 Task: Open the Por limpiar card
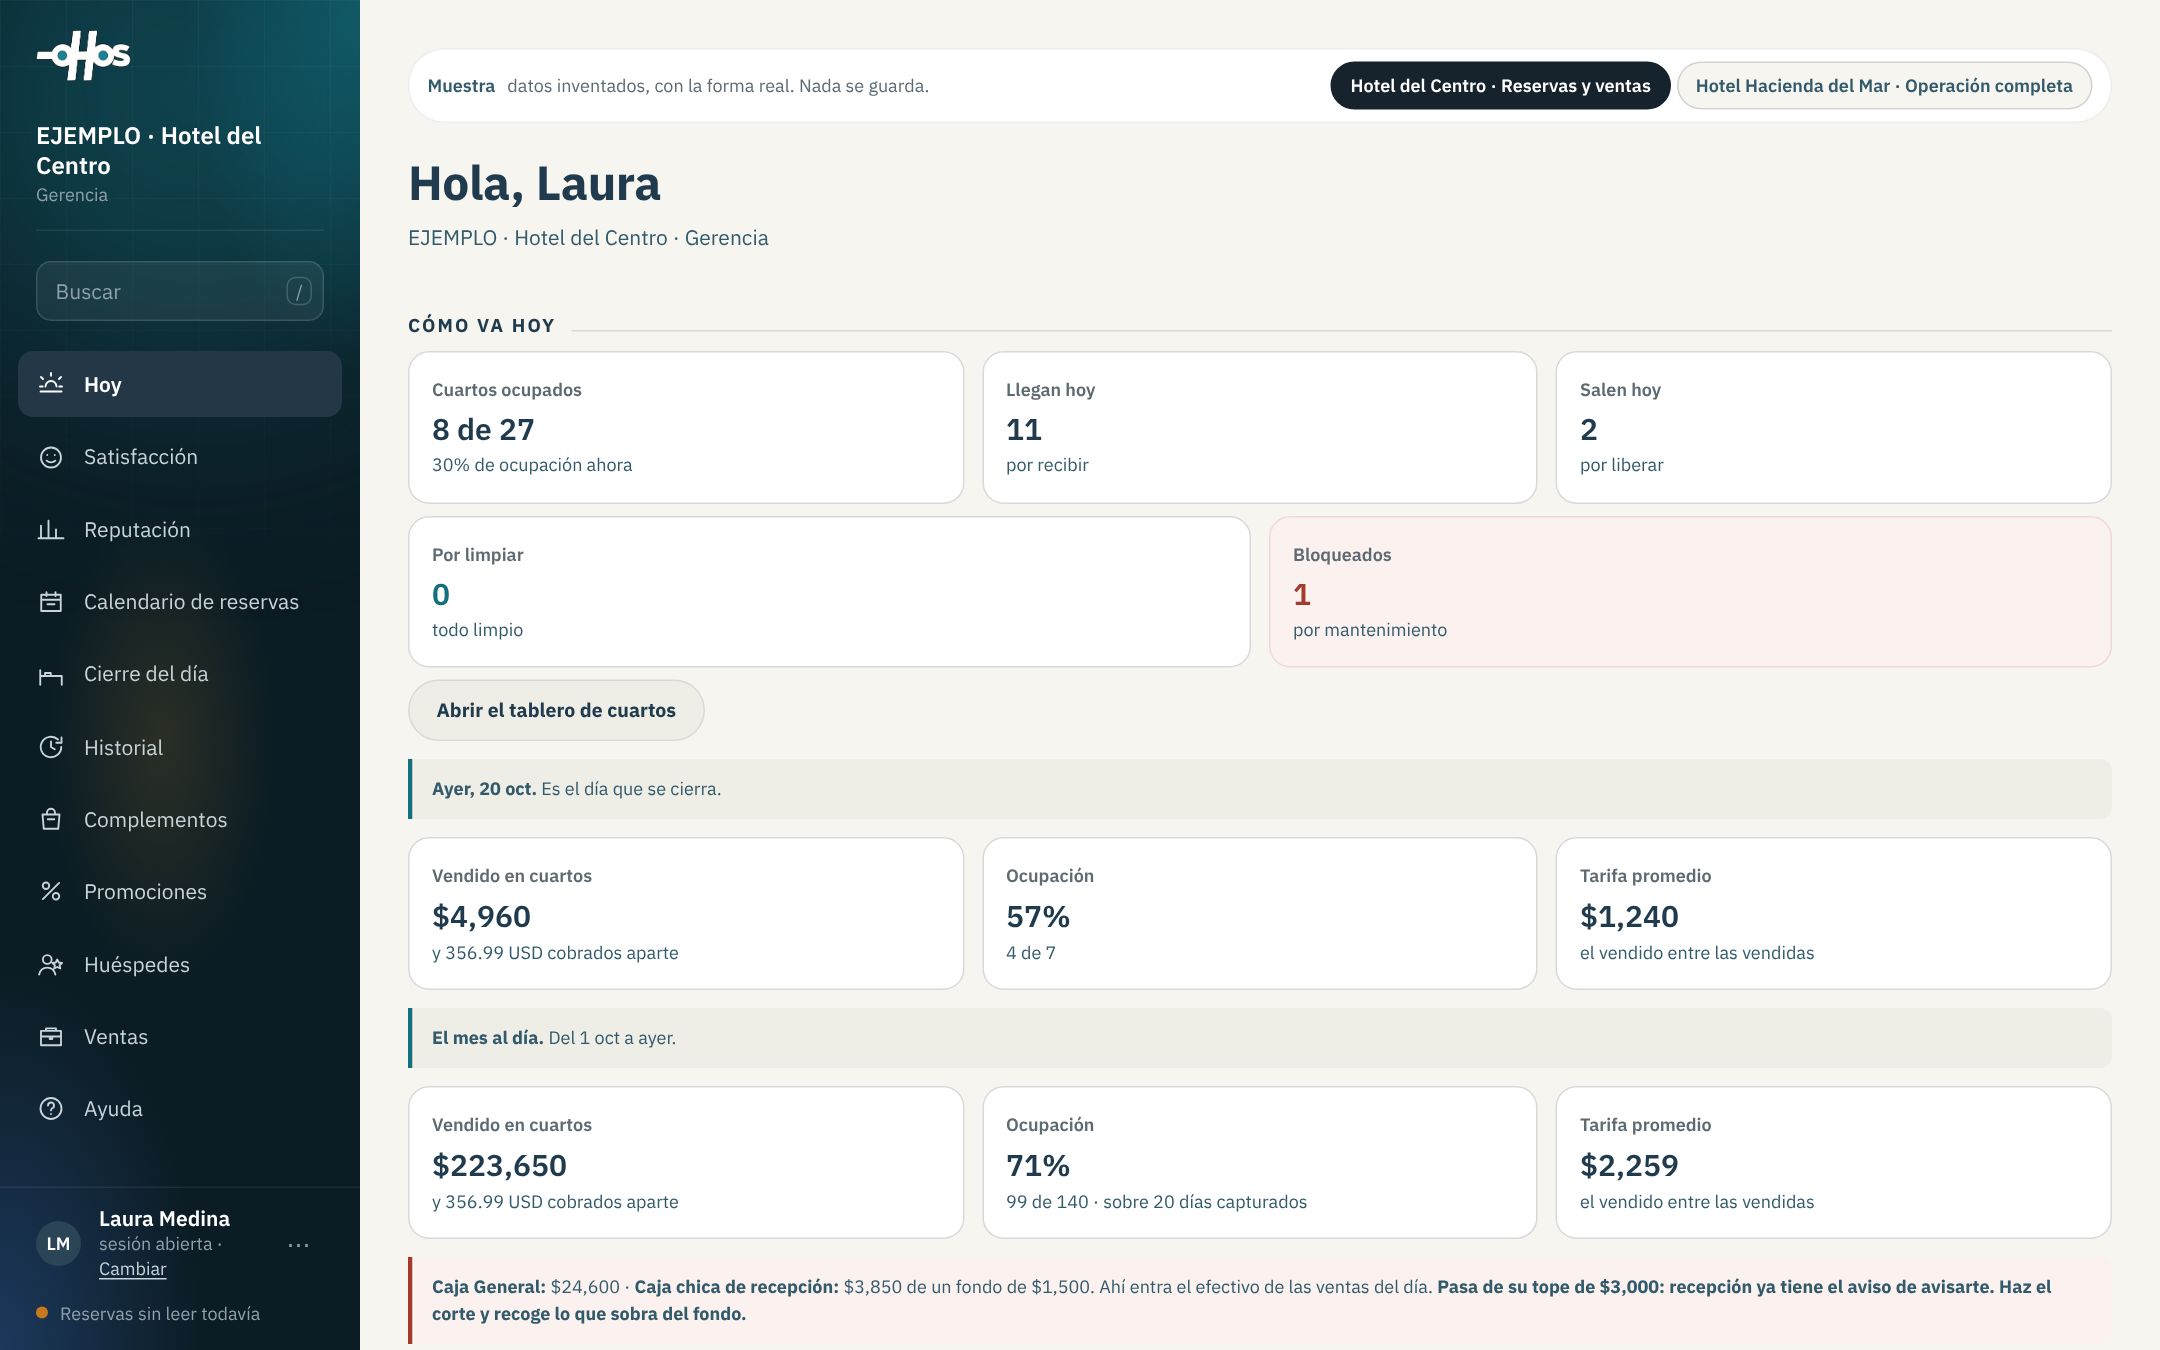click(x=829, y=592)
